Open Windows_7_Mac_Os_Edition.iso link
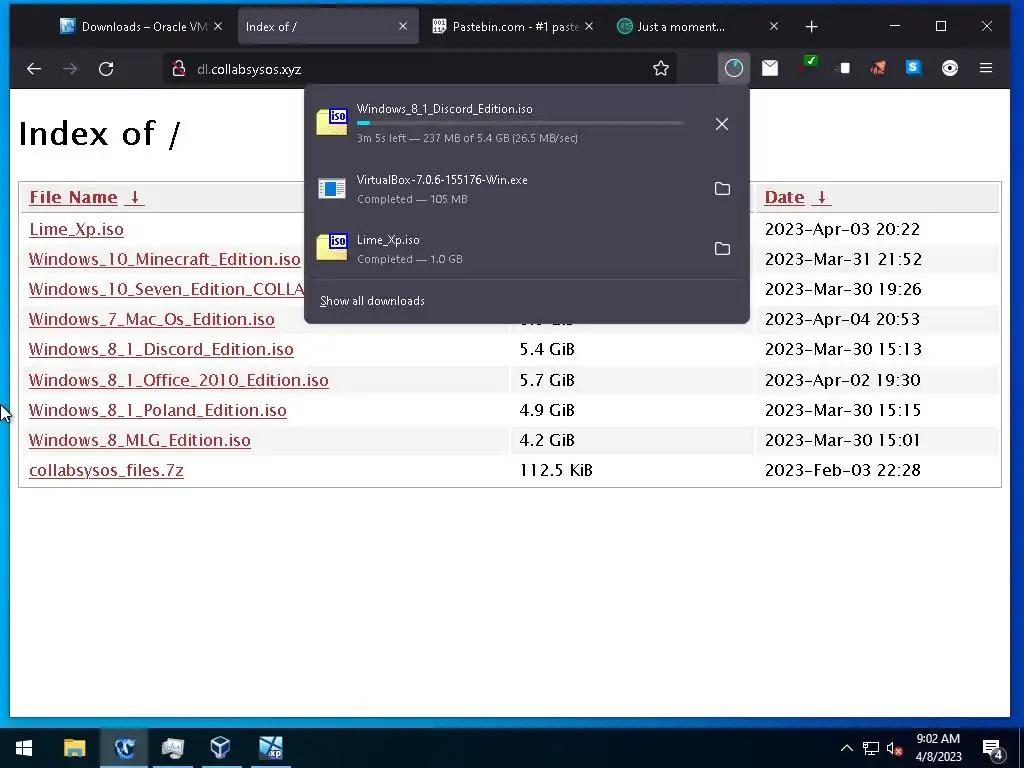 [x=152, y=319]
